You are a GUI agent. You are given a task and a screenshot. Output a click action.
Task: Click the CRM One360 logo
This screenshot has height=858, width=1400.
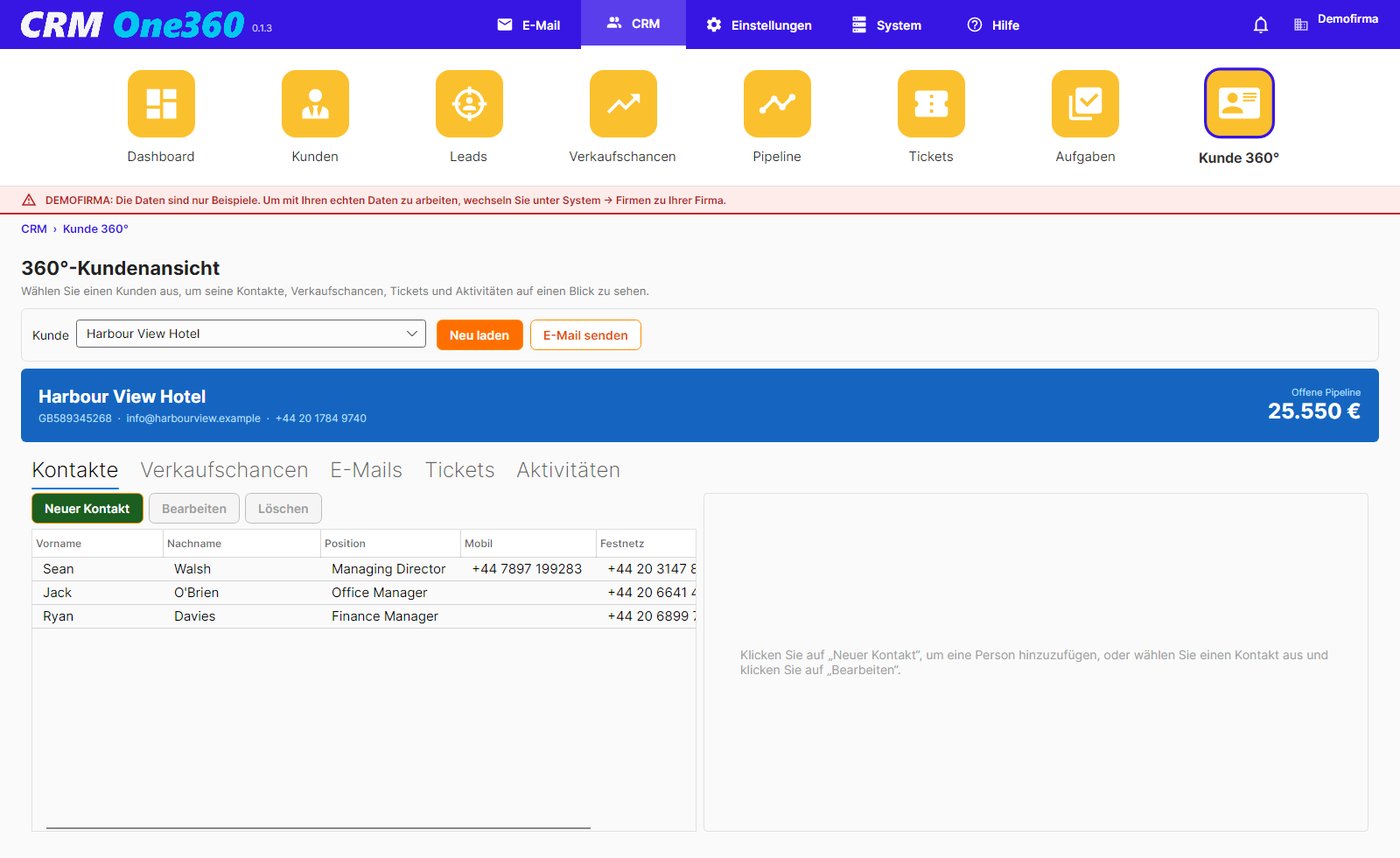pyautogui.click(x=132, y=24)
